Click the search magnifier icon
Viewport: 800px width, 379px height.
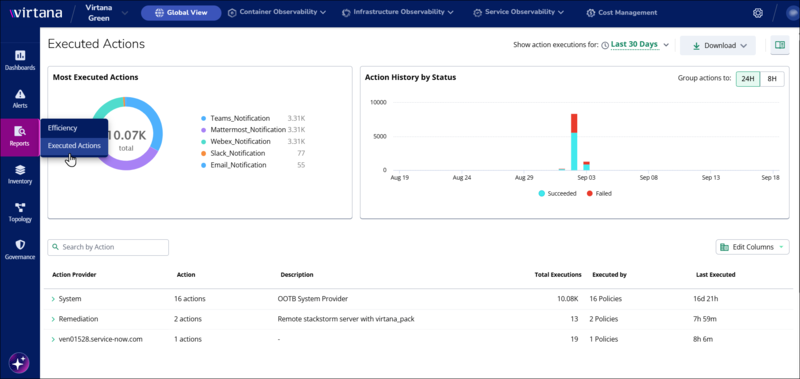56,247
